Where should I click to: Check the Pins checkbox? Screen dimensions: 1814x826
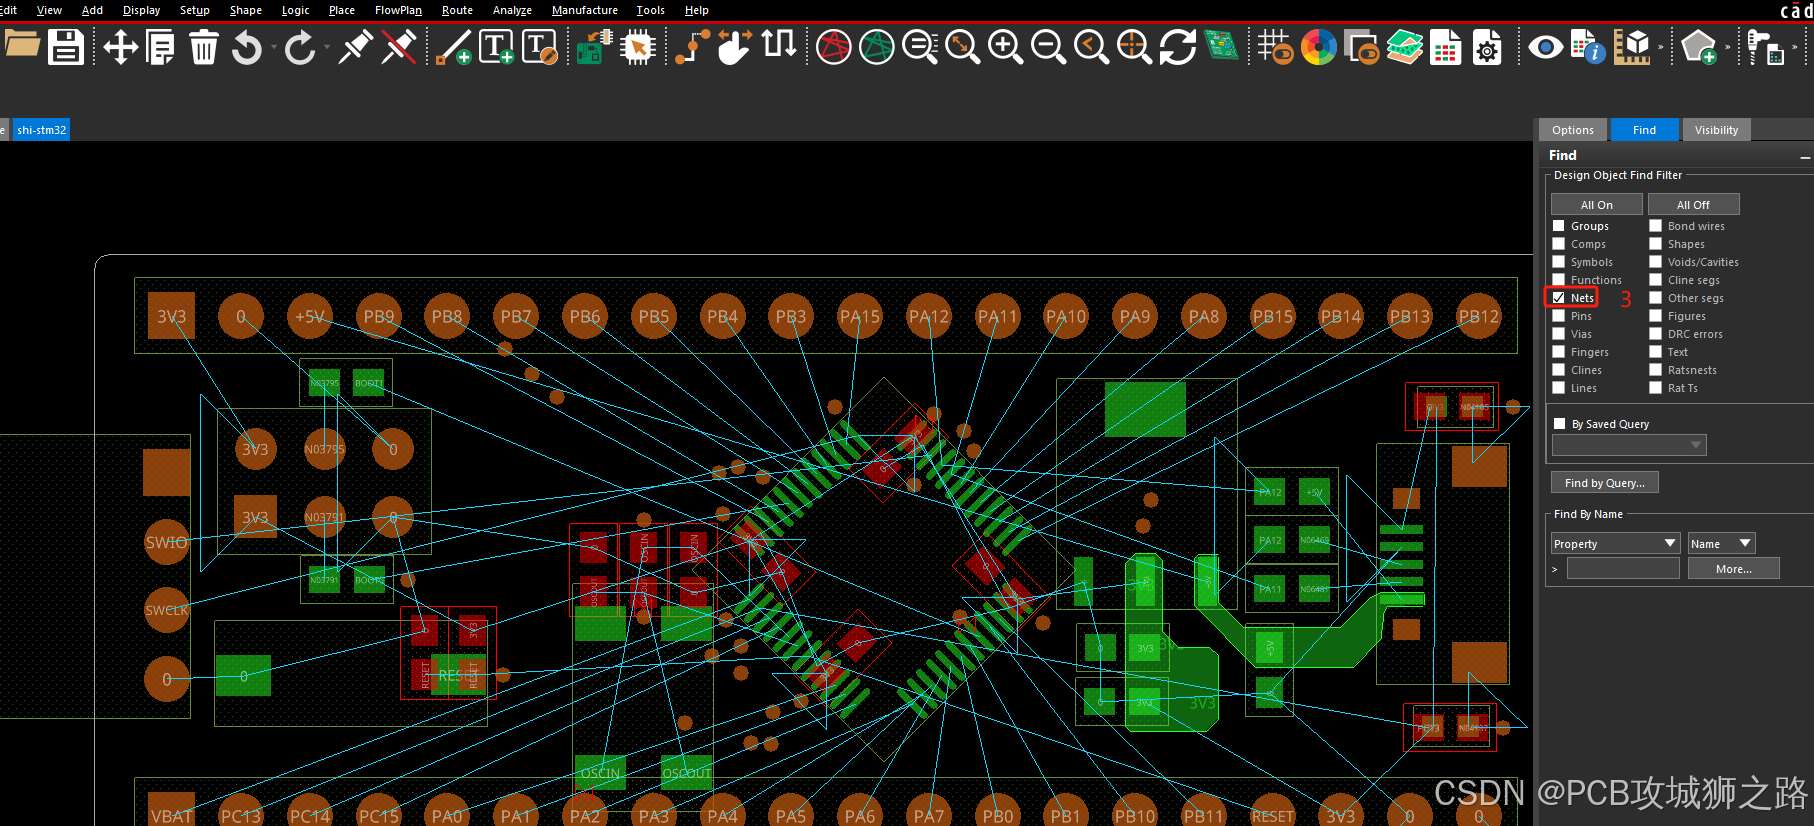tap(1558, 316)
